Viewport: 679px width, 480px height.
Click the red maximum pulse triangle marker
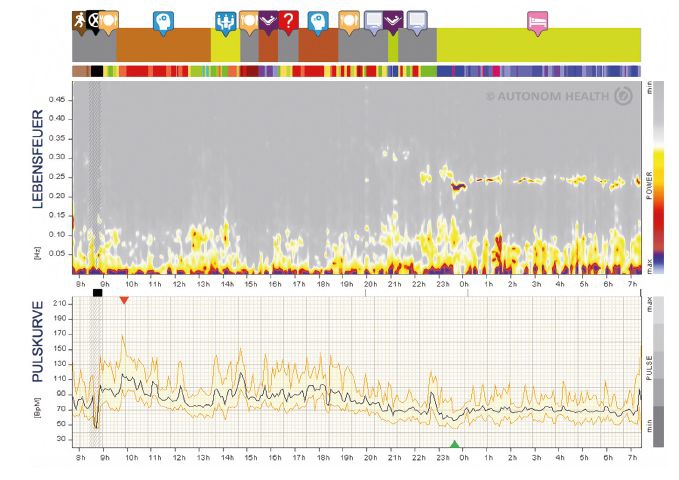(x=124, y=300)
